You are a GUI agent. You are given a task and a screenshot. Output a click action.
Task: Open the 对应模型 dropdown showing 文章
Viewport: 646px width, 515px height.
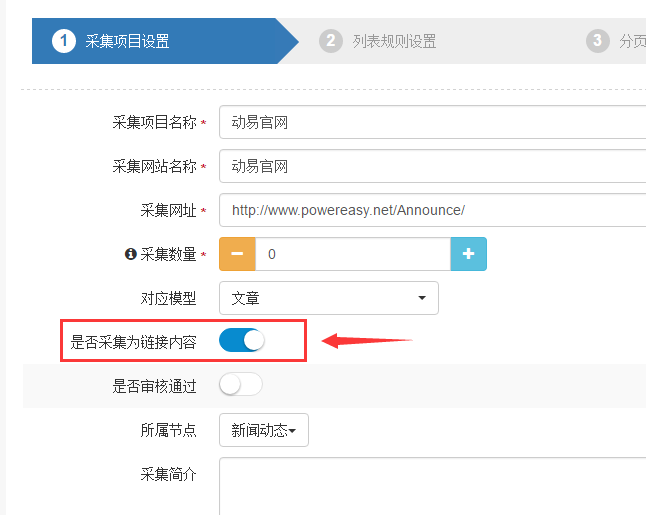(329, 297)
